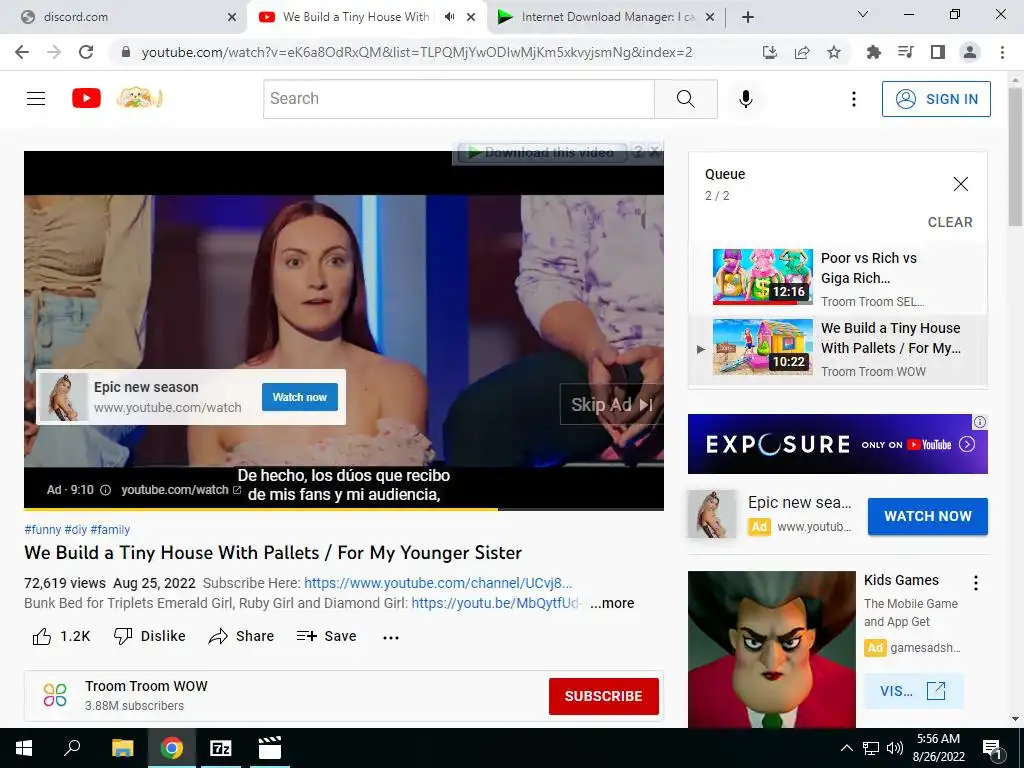Open Troom Troom WOW channel avatar
Viewport: 1024px width, 768px height.
(55, 695)
